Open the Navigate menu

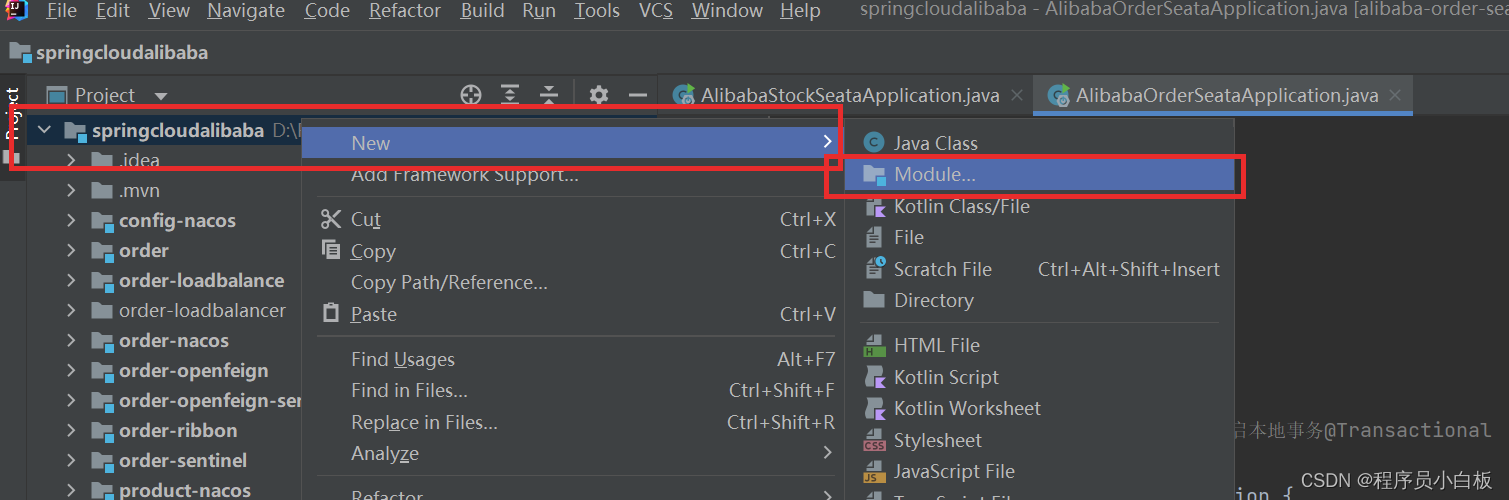coord(246,11)
